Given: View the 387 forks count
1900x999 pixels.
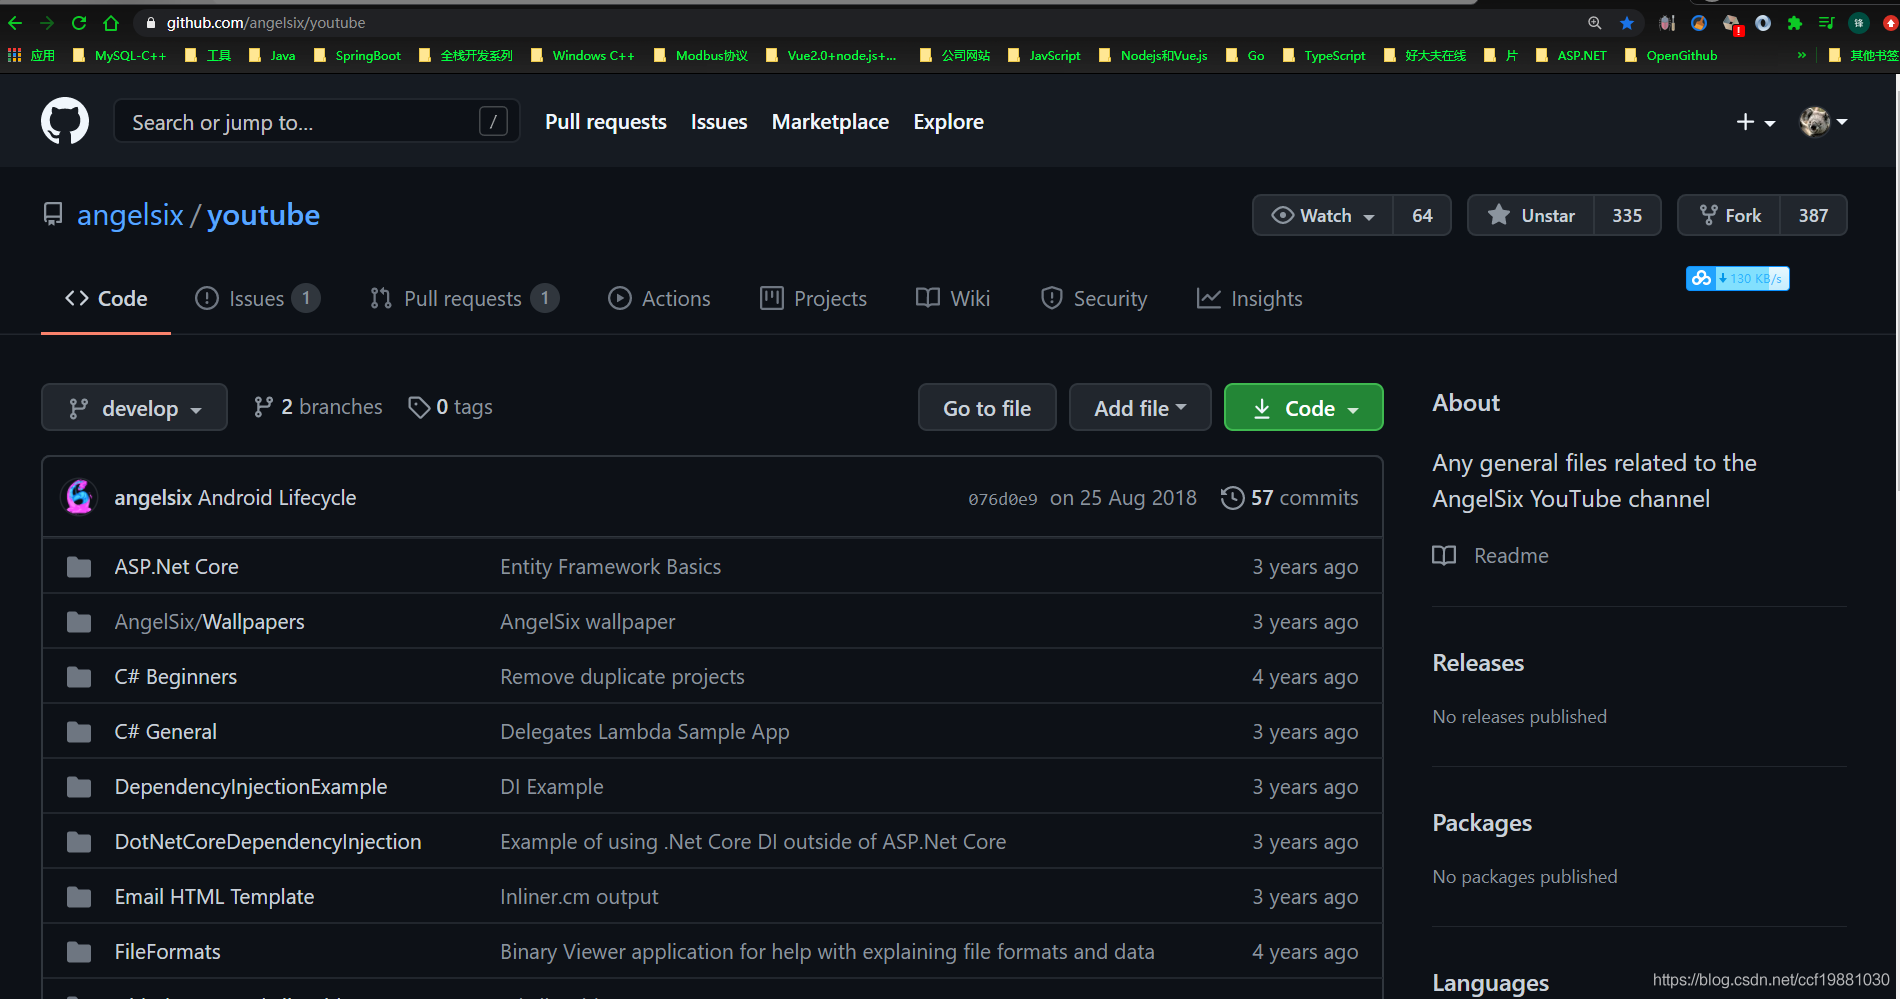Looking at the screenshot, I should point(1813,215).
